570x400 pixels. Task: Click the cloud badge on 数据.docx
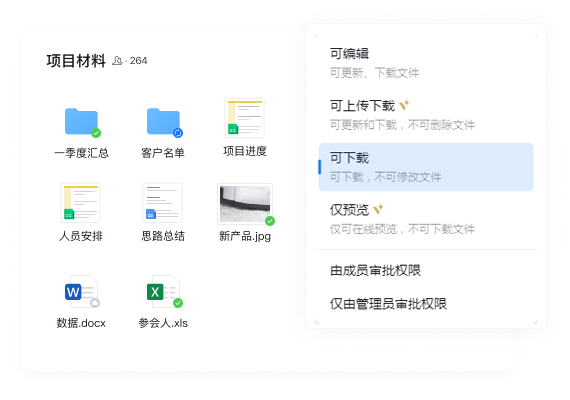pyautogui.click(x=95, y=303)
